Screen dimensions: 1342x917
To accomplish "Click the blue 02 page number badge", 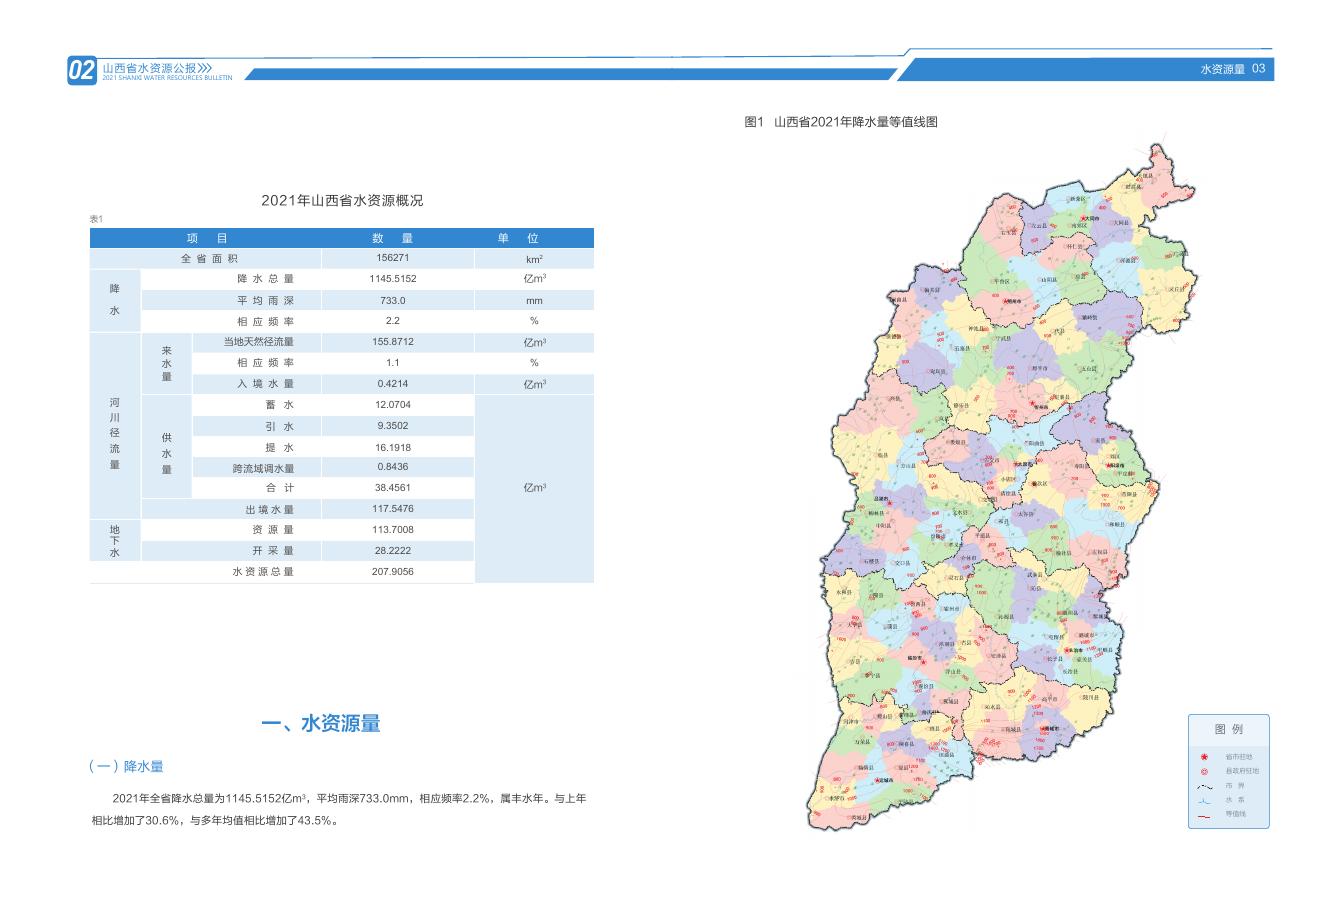I will (x=82, y=70).
